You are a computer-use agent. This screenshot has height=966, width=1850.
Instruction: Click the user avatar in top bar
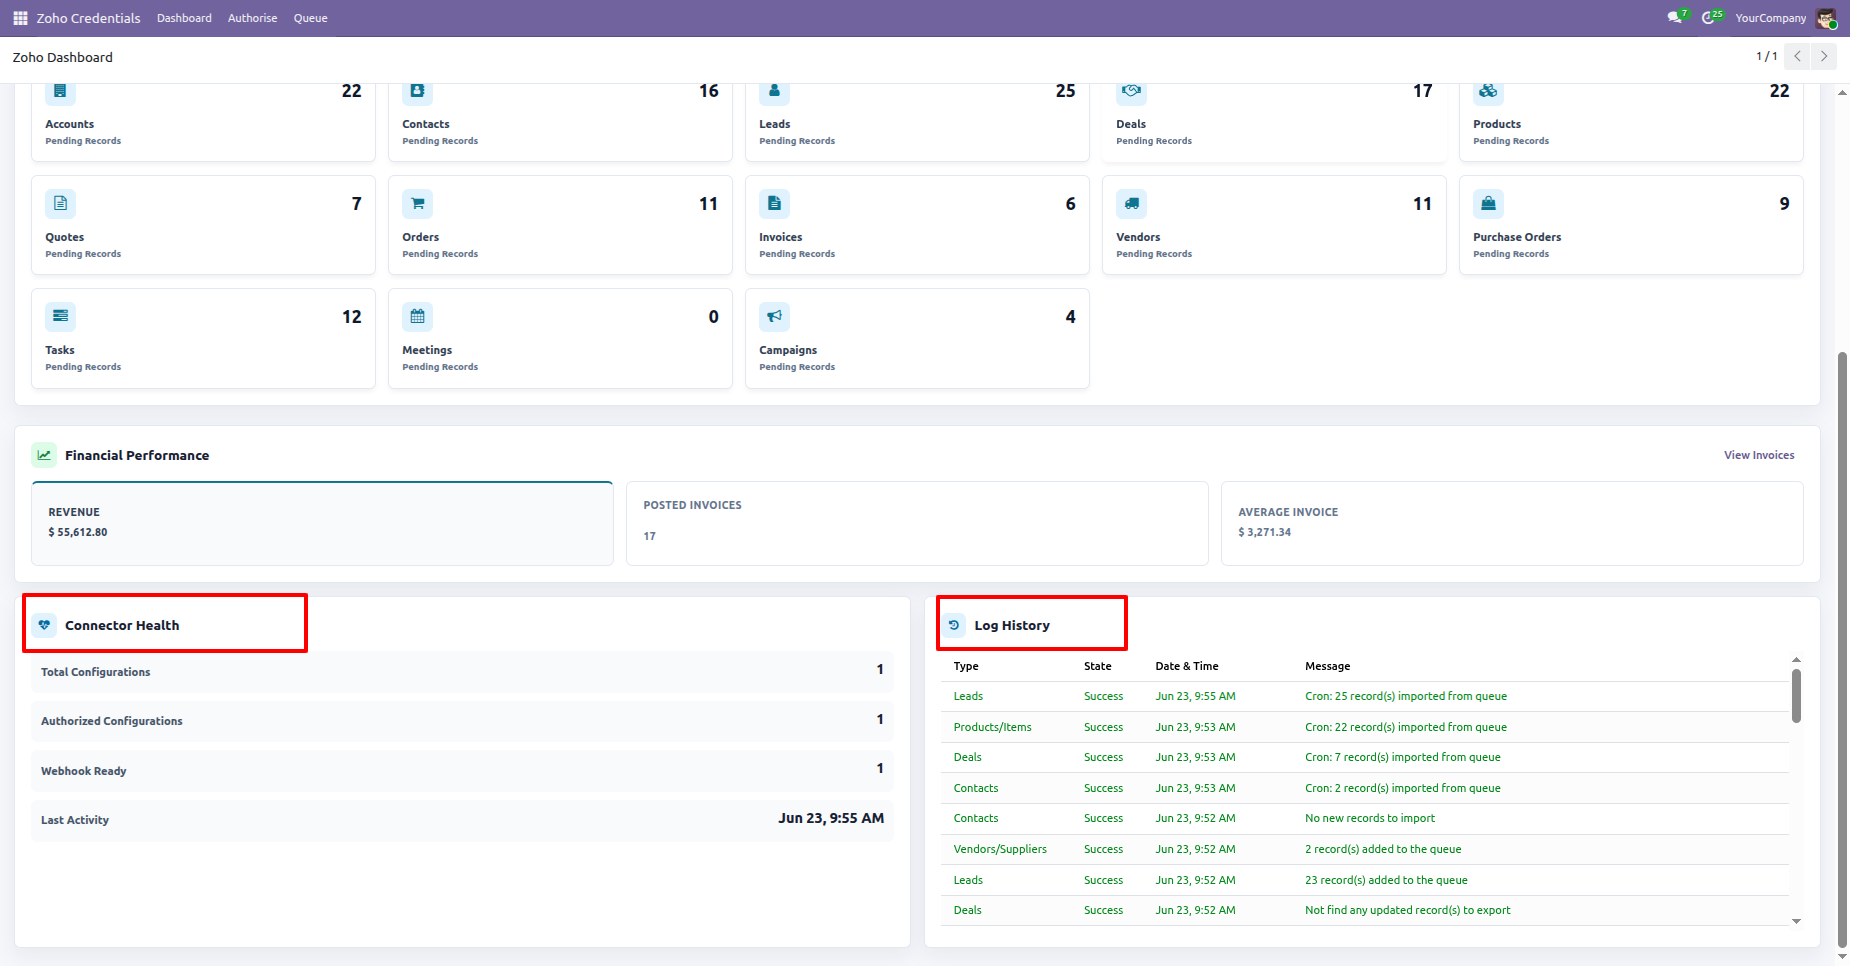pos(1827,18)
